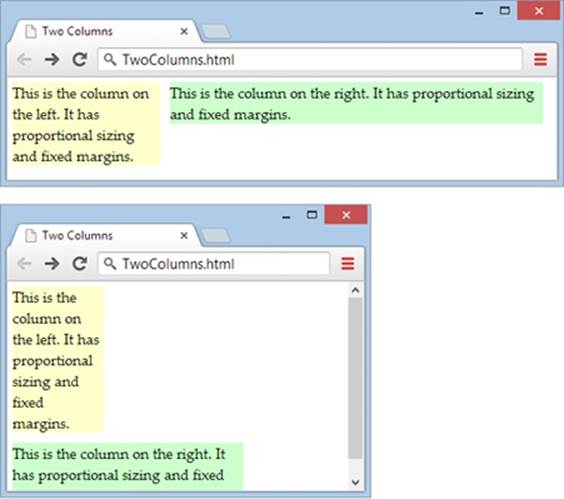
Task: Close the top browser window
Action: [x=538, y=11]
